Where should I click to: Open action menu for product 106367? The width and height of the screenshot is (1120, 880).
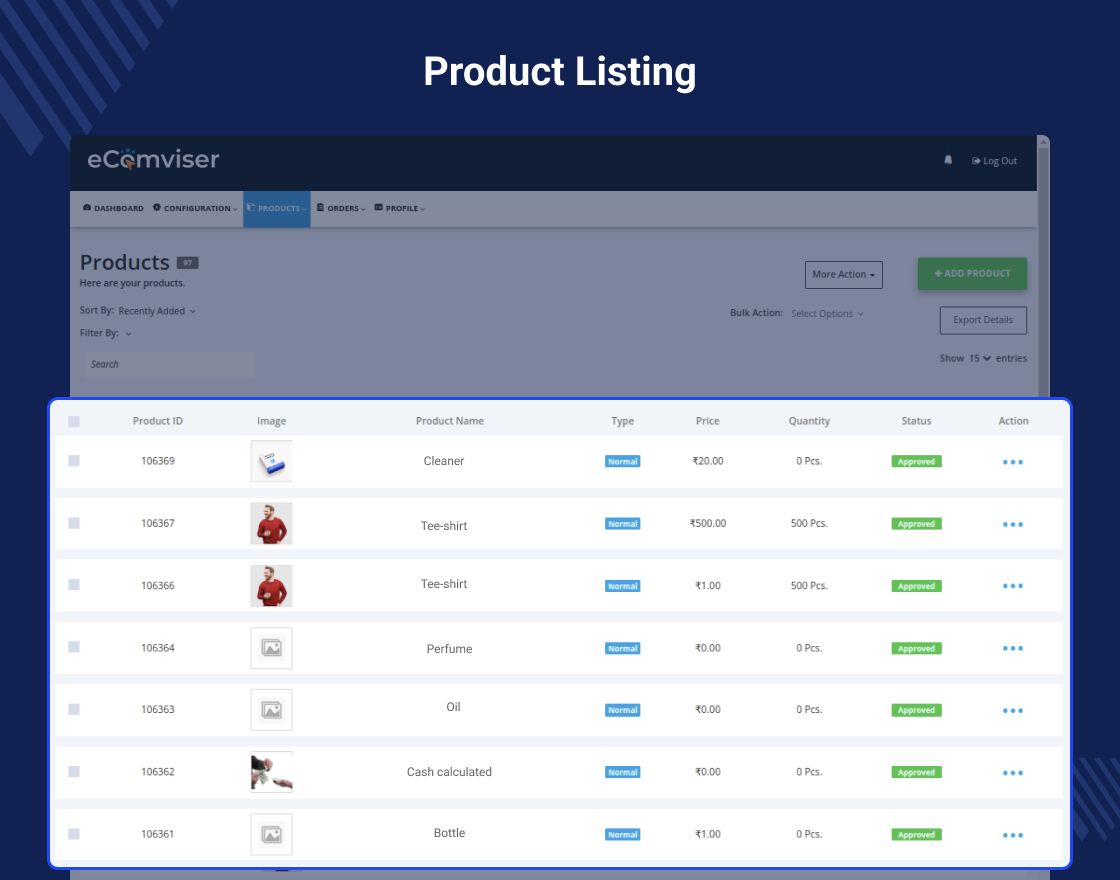pos(1012,524)
